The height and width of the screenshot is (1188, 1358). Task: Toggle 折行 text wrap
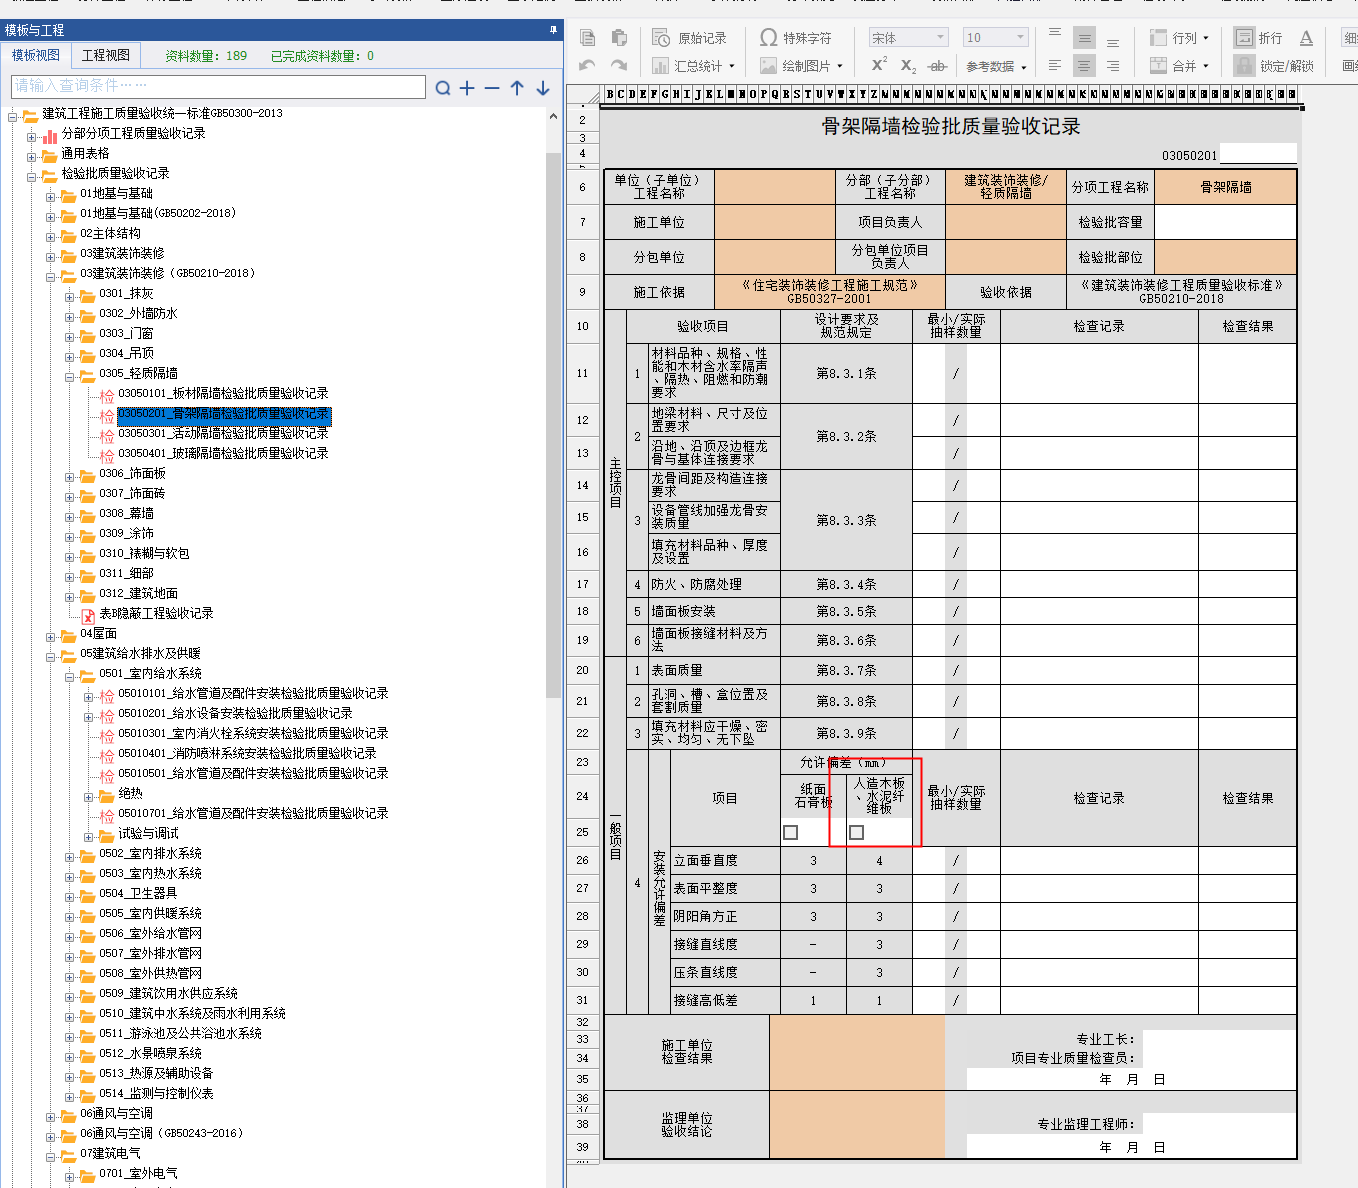(x=1259, y=38)
